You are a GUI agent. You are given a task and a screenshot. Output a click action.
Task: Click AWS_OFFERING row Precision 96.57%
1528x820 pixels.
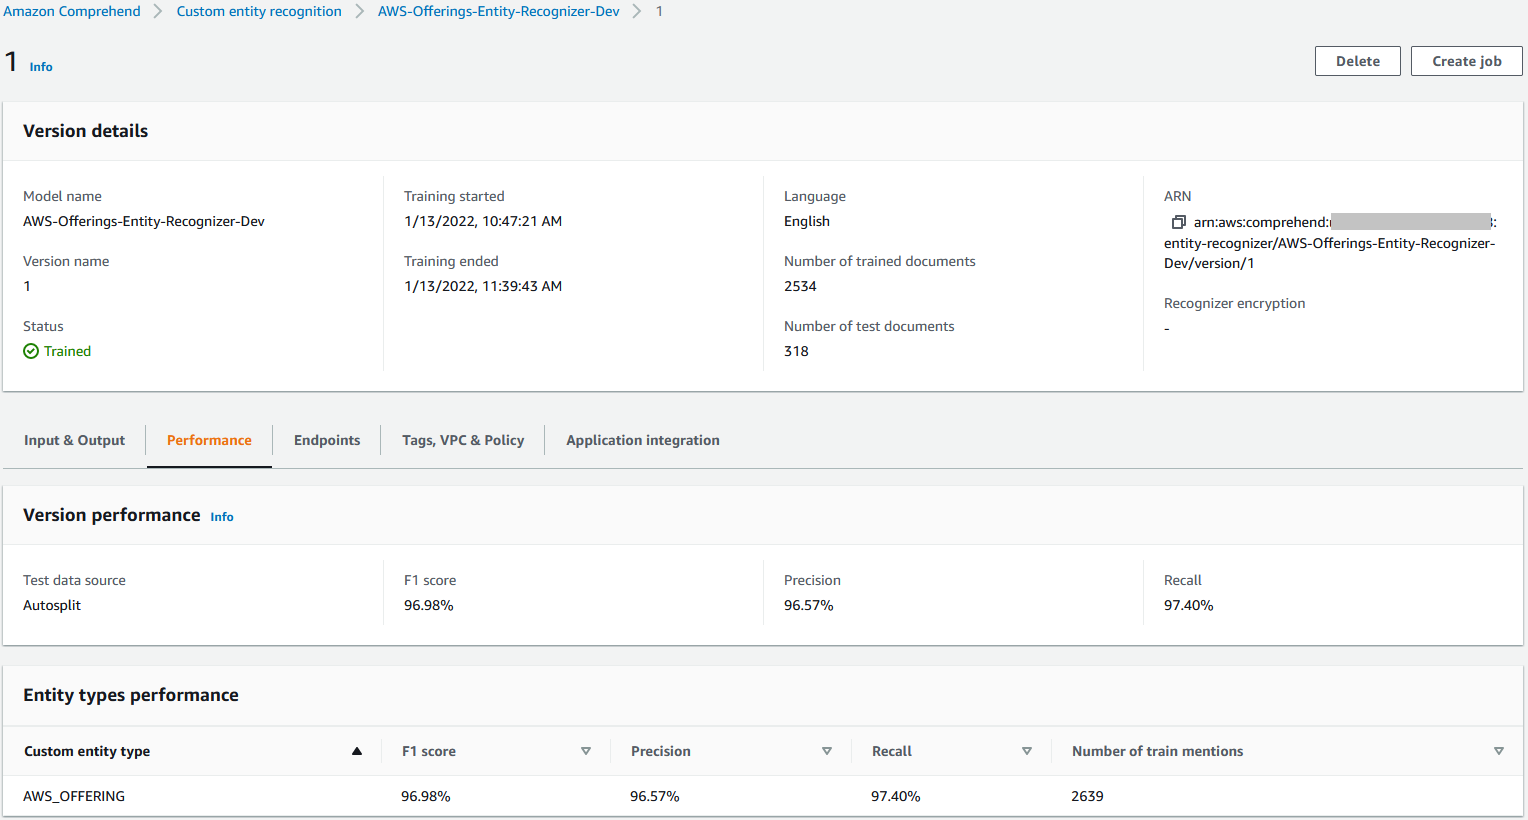click(x=655, y=796)
